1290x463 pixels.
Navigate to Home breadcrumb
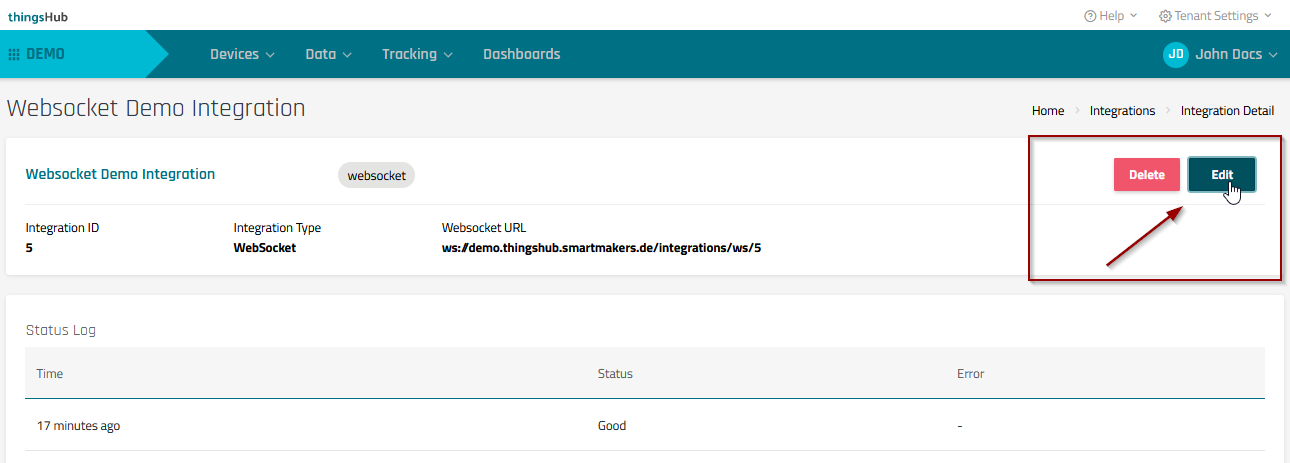point(1048,111)
